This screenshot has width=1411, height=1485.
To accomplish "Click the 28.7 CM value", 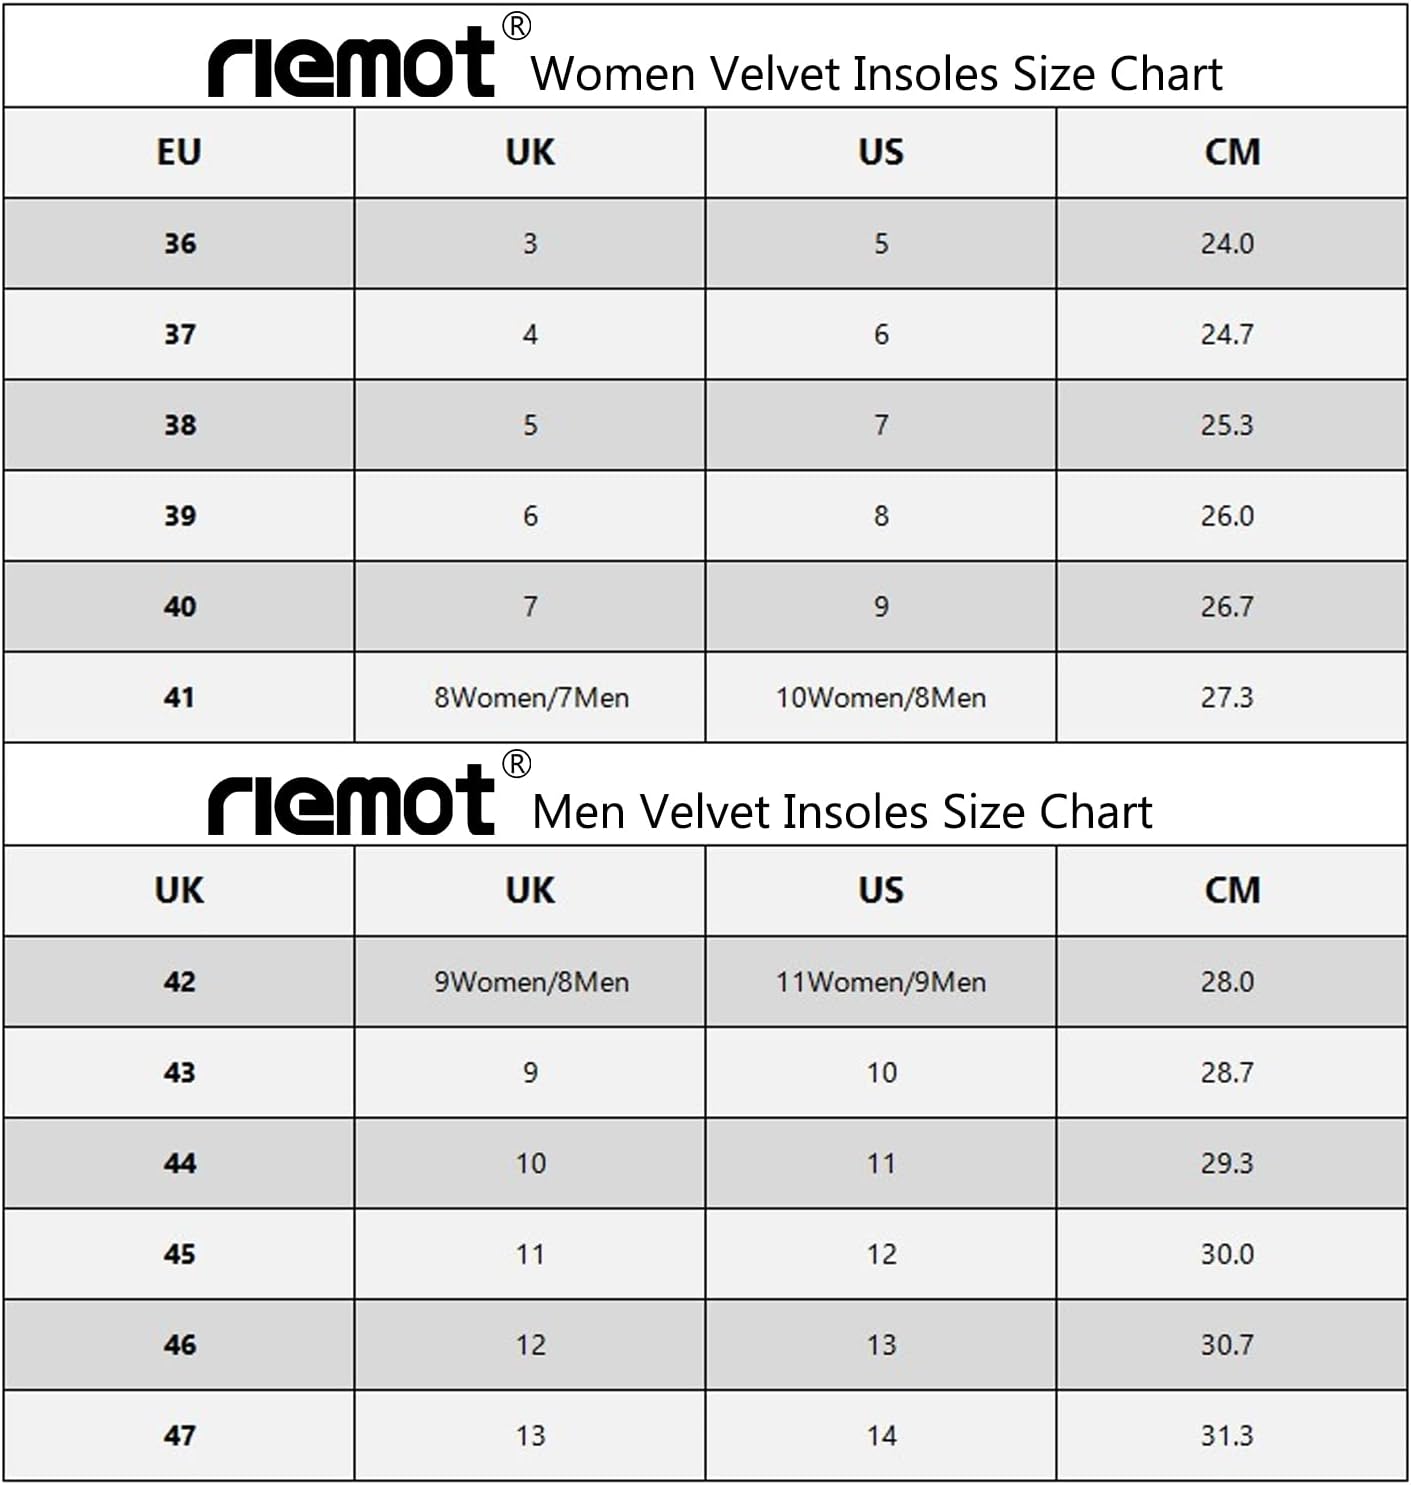I will point(1227,1072).
